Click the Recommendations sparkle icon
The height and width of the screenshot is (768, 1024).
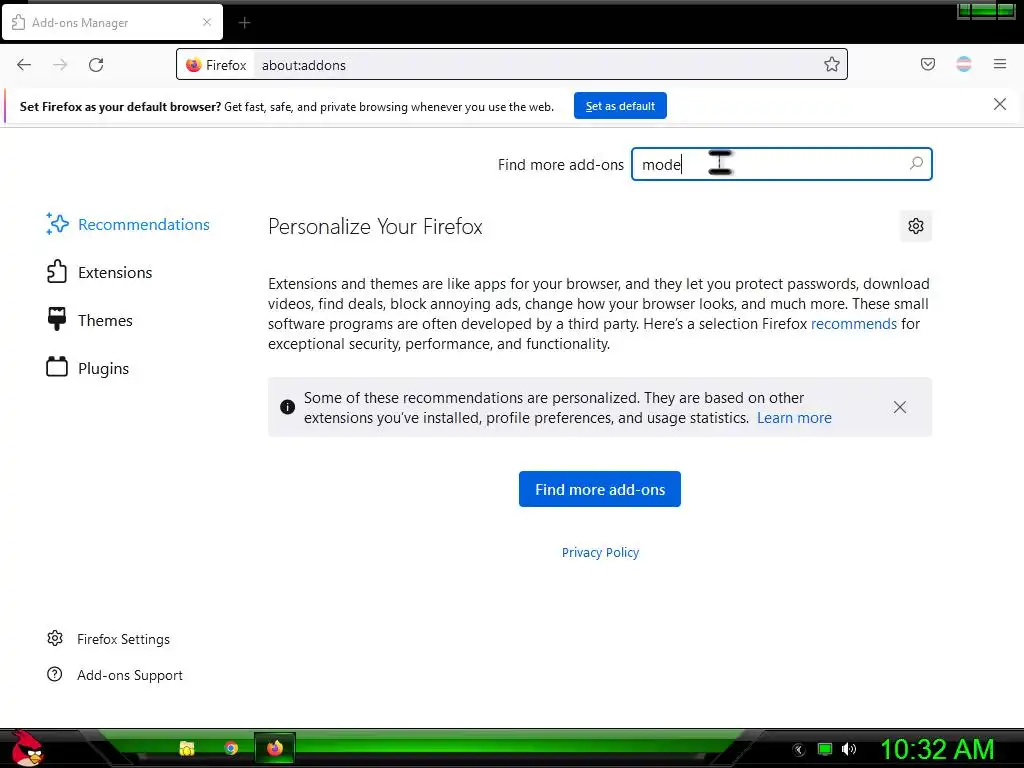[x=57, y=223]
